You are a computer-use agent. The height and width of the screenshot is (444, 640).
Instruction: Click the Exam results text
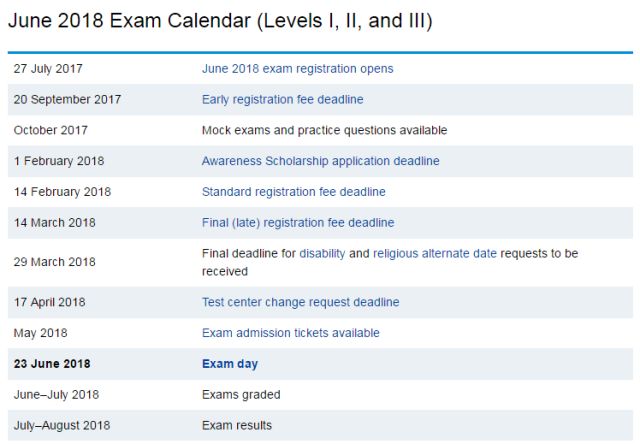237,426
